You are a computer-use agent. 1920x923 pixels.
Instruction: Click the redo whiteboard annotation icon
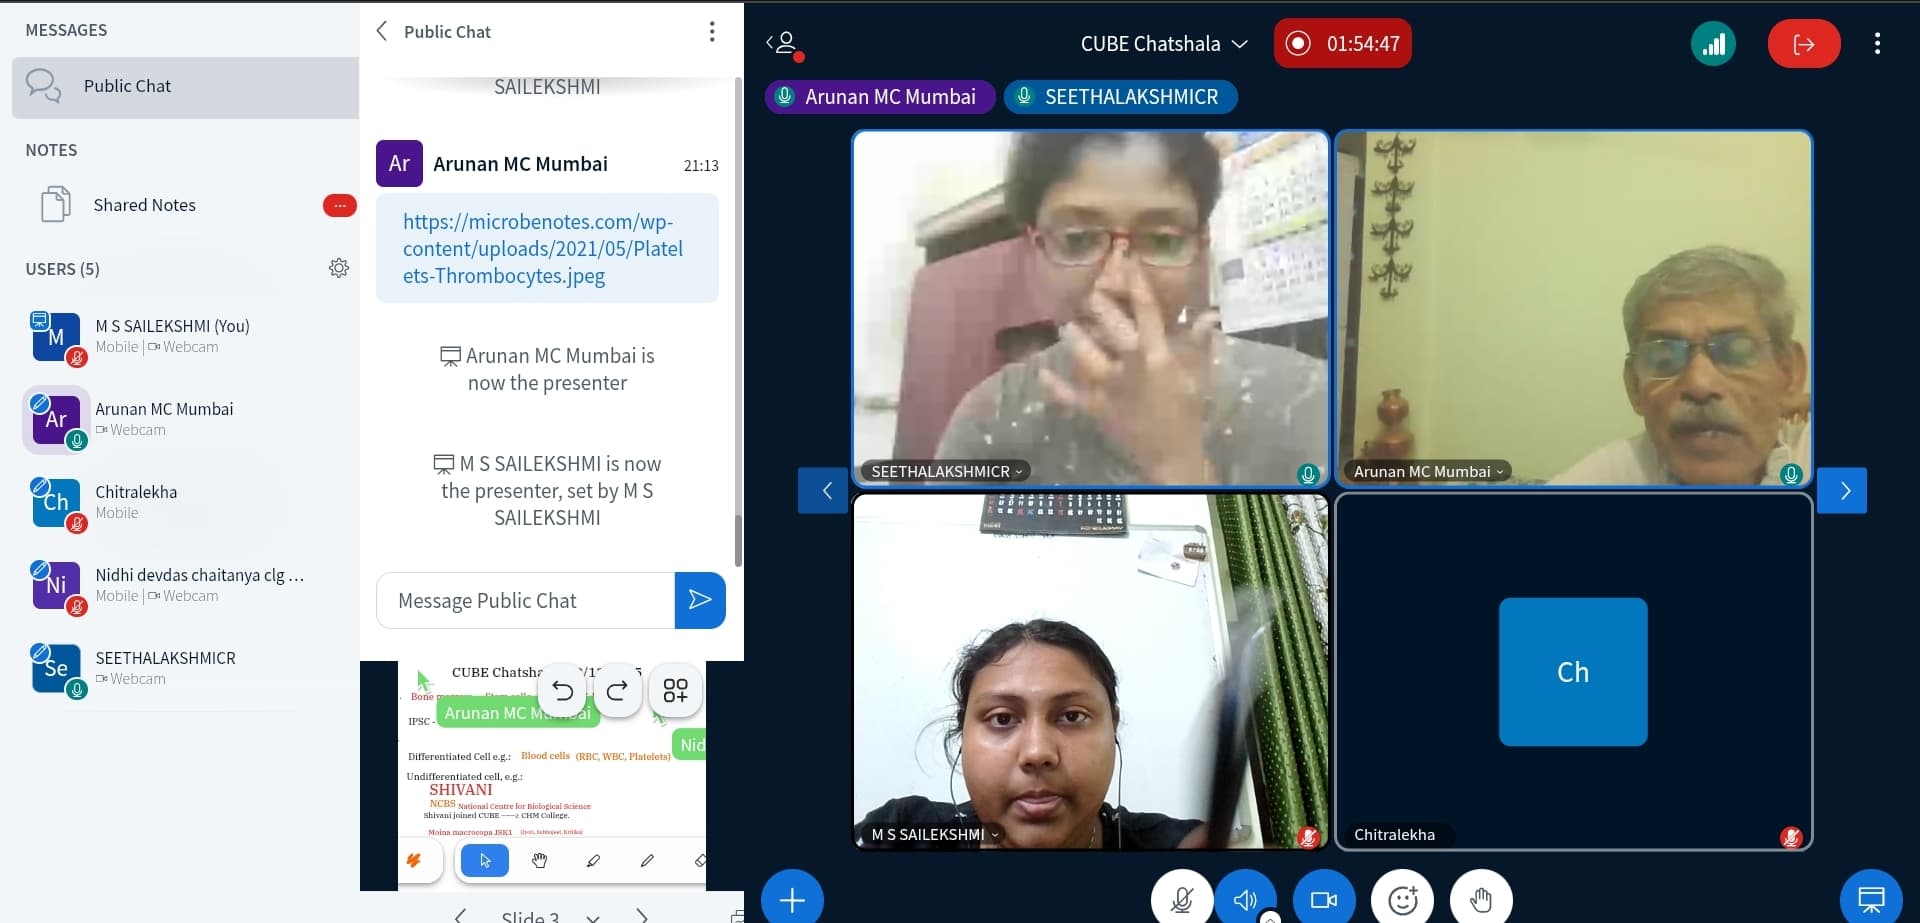[x=617, y=690]
